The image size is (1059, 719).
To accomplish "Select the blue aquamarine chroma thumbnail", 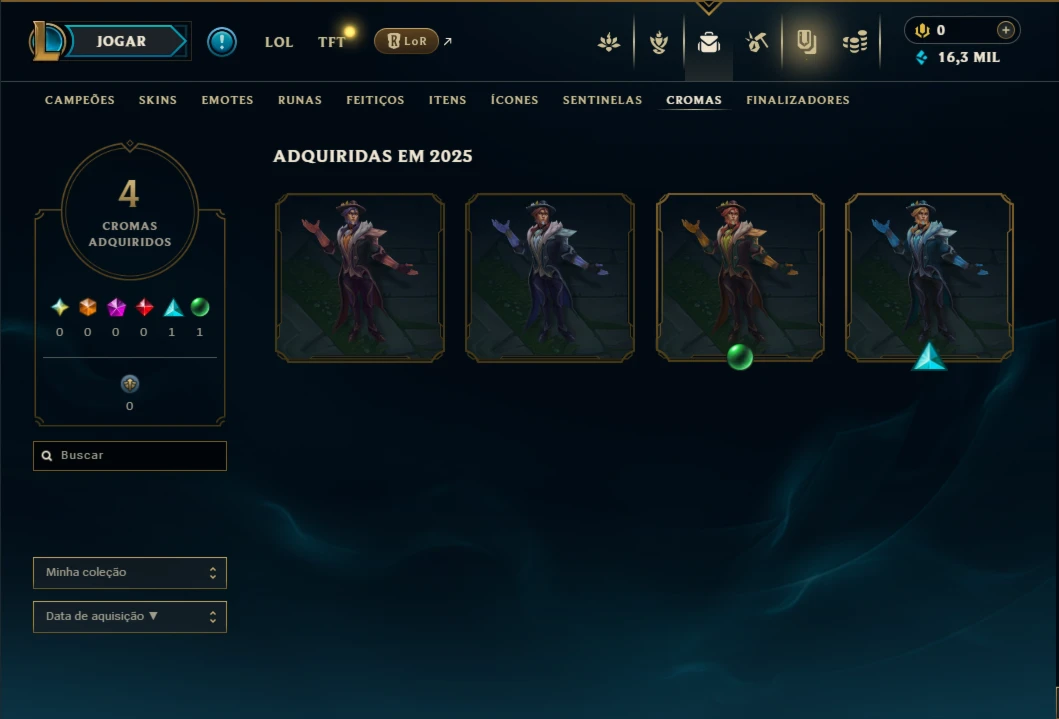I will click(x=929, y=277).
